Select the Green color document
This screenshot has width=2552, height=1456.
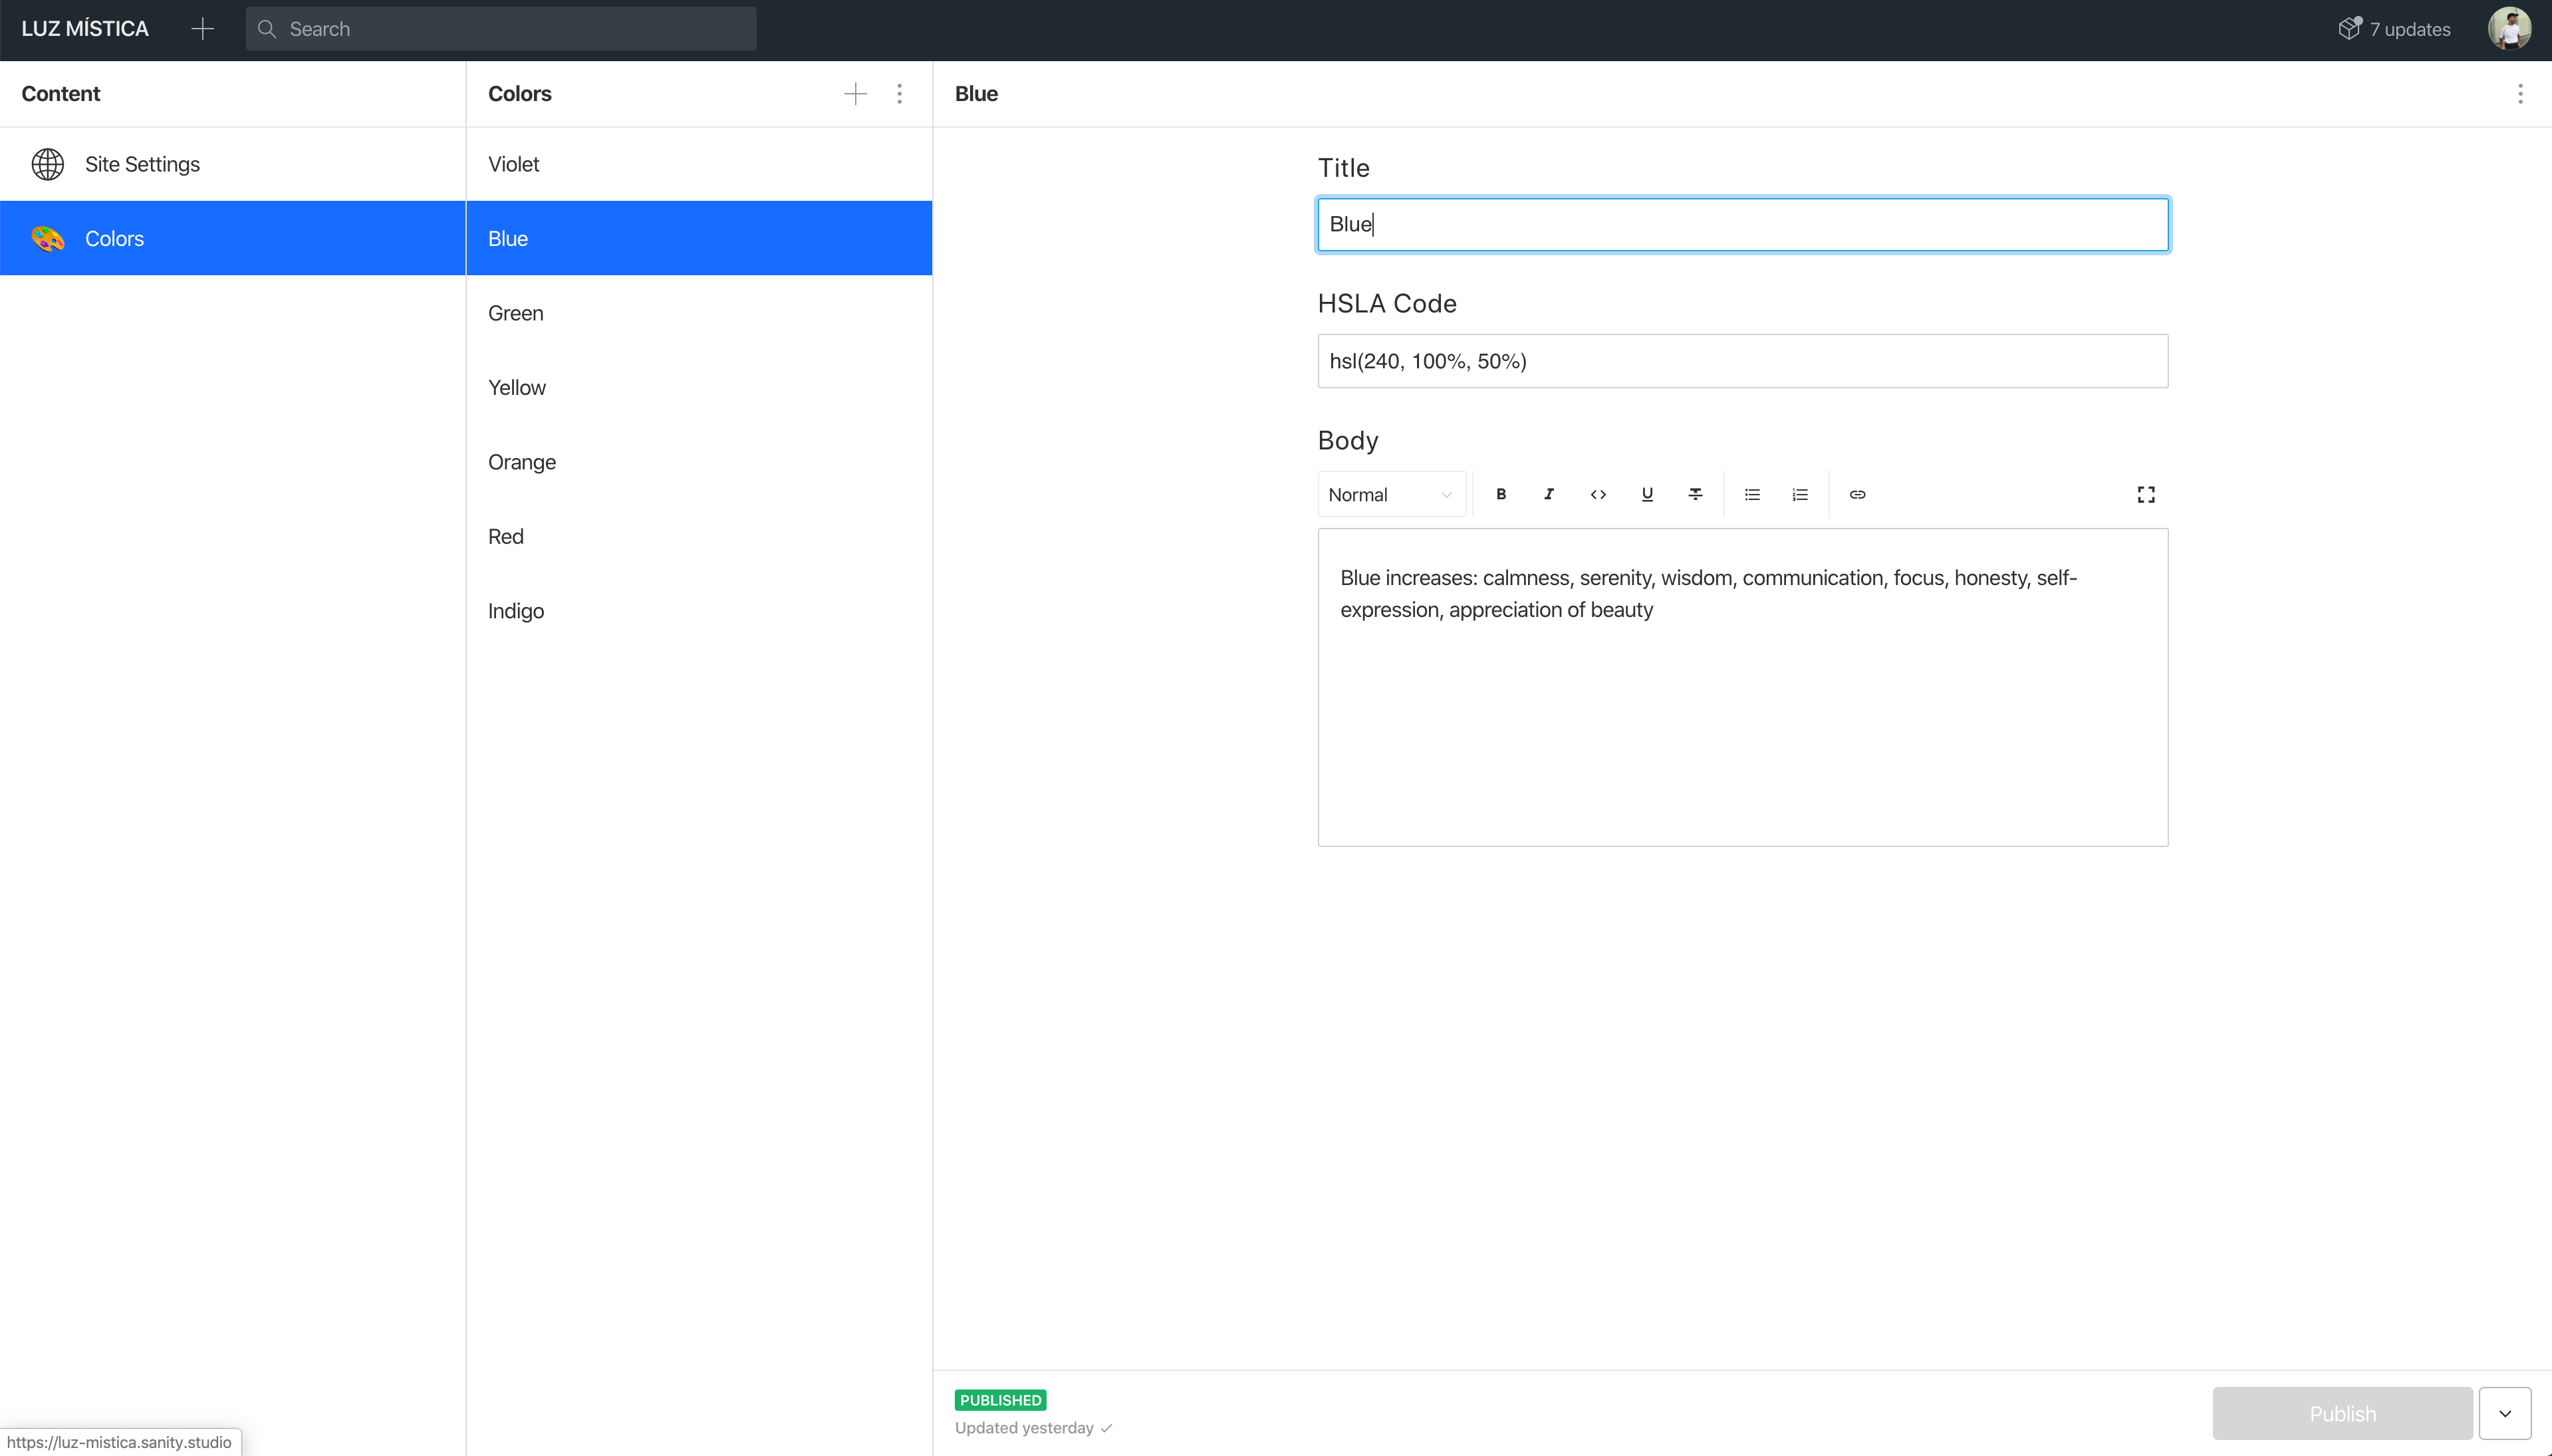516,313
